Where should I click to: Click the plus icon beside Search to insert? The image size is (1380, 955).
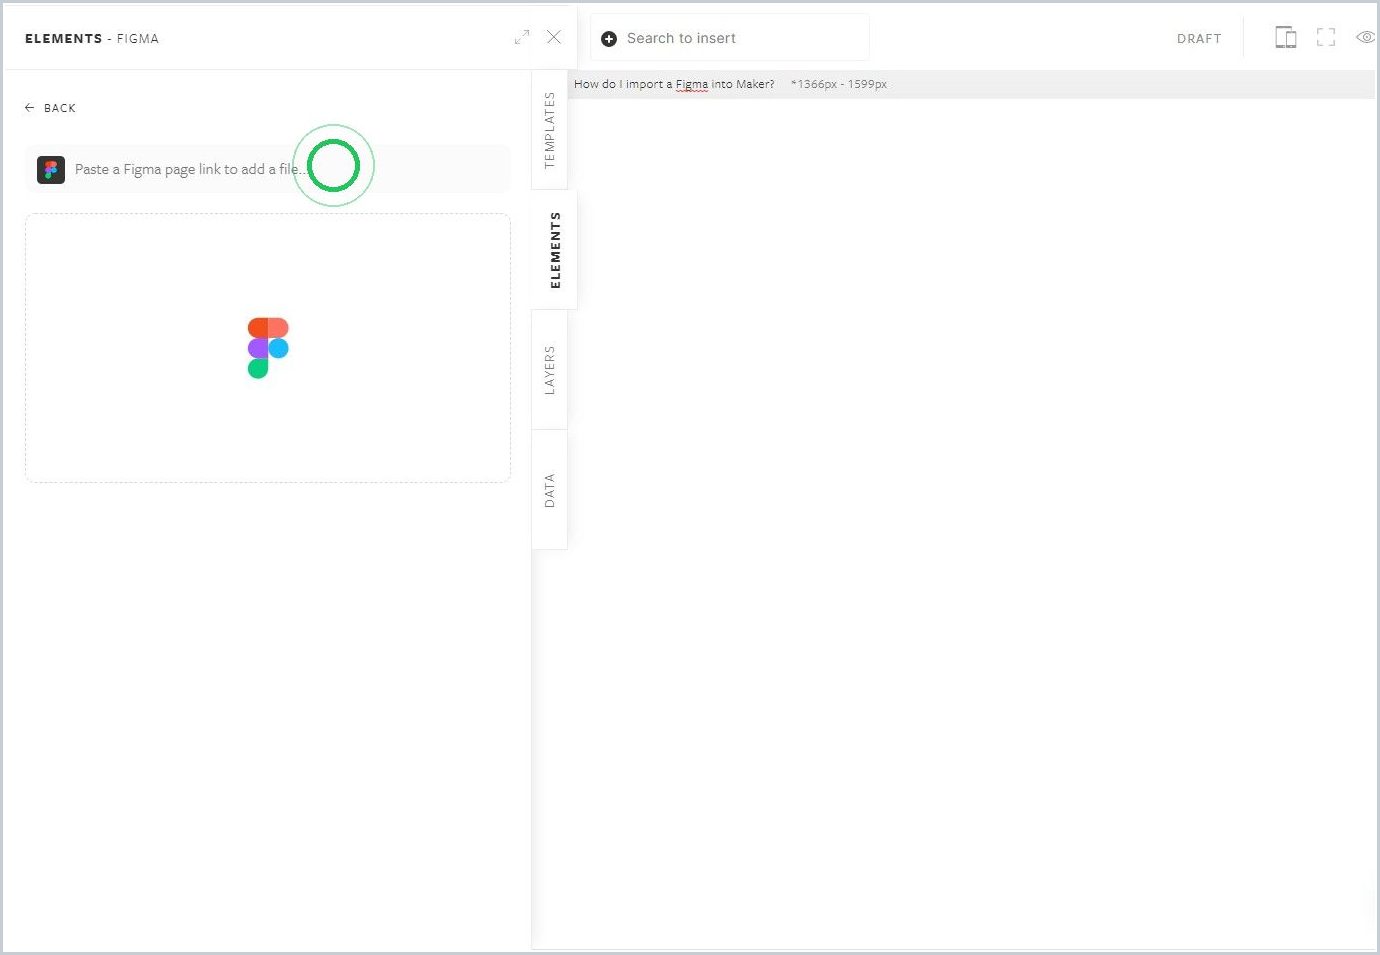(609, 39)
